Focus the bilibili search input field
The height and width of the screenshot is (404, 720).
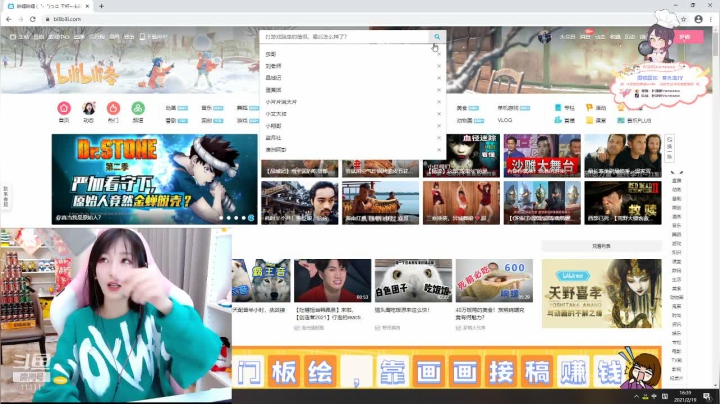tap(344, 37)
